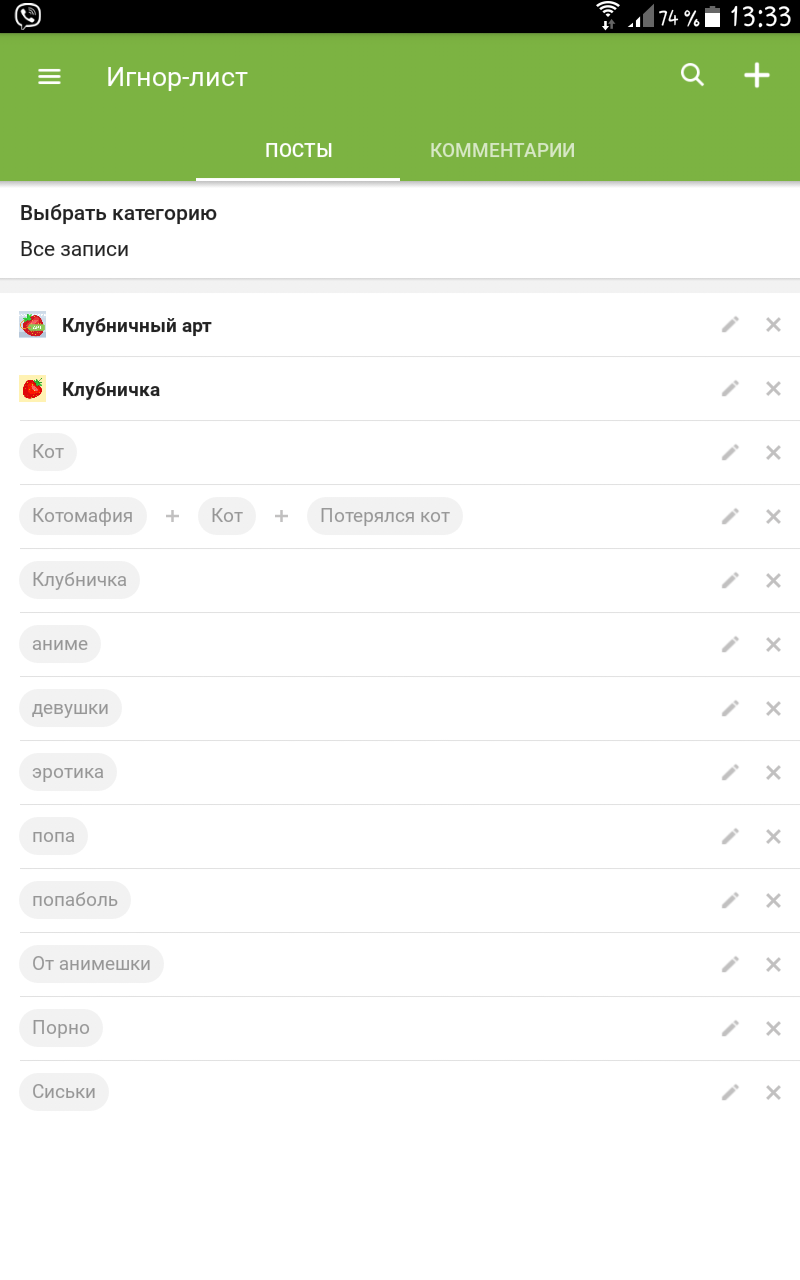Tap the search magnifier icon
This screenshot has width=800, height=1280.
pyautogui.click(x=692, y=75)
